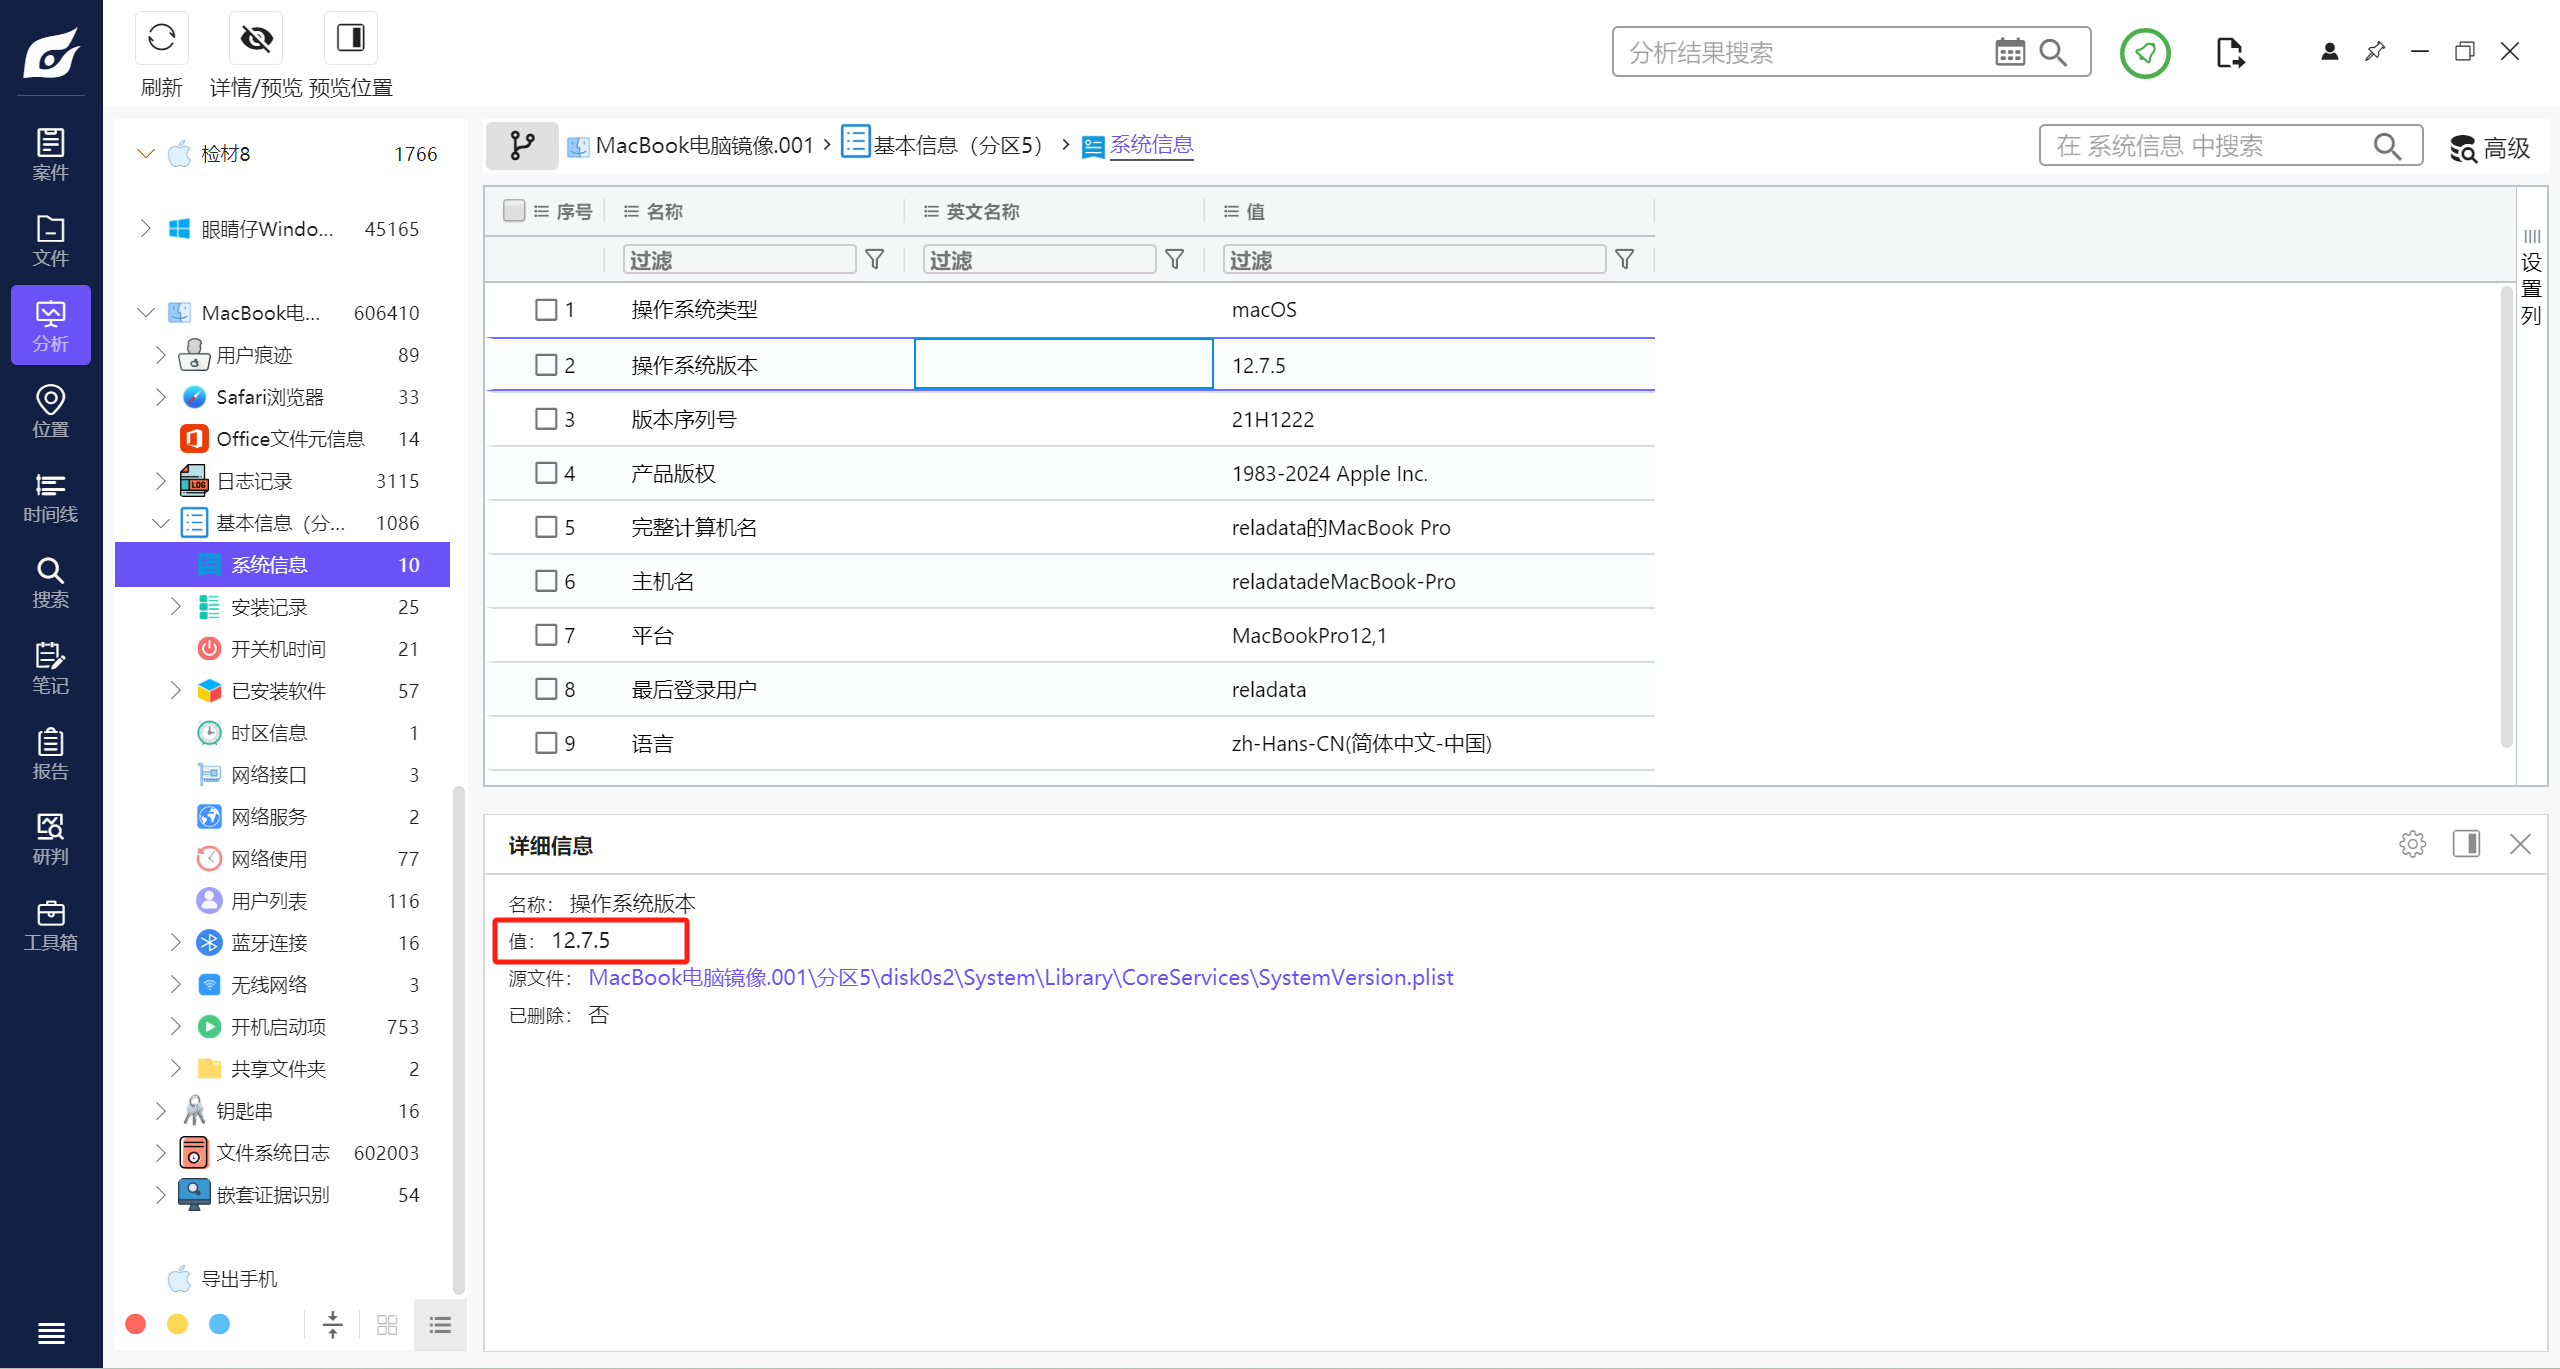The width and height of the screenshot is (2560, 1369).
Task: Open the Report (报告) sidebar section
Action: (x=50, y=754)
